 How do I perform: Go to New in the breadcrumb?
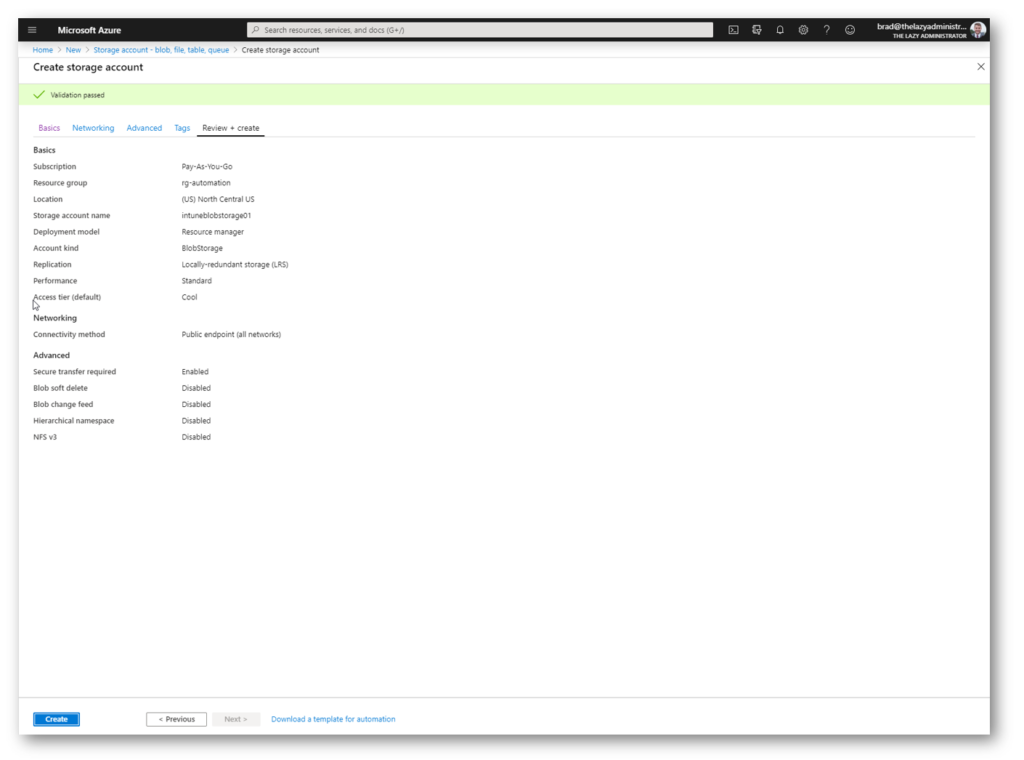[x=73, y=50]
